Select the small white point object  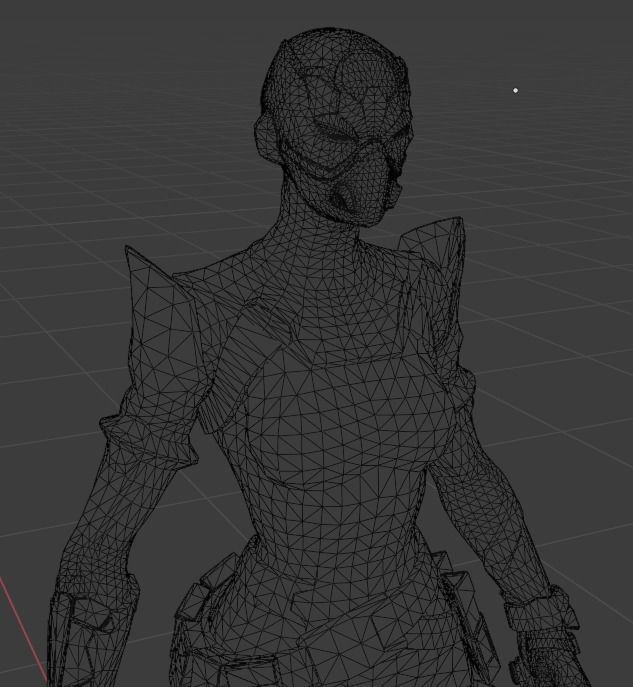[516, 90]
